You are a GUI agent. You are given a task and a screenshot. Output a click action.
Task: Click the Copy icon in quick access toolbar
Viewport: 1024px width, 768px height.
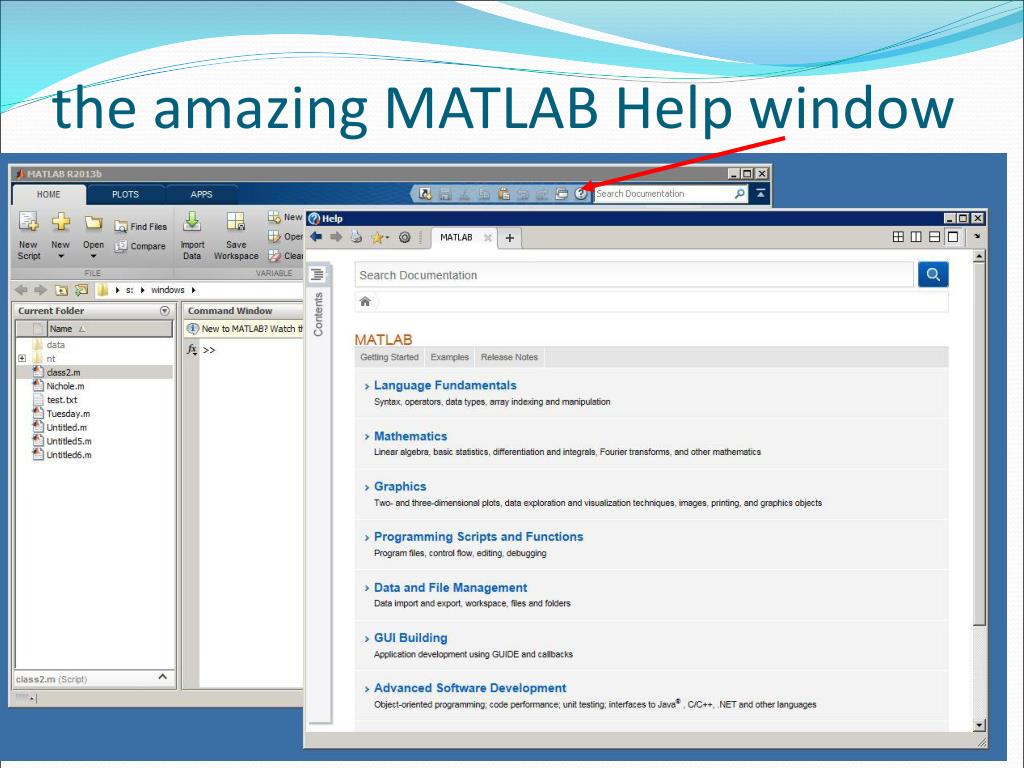tap(484, 194)
